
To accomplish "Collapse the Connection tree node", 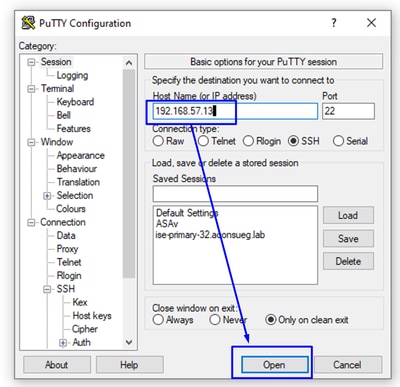I will click(31, 222).
